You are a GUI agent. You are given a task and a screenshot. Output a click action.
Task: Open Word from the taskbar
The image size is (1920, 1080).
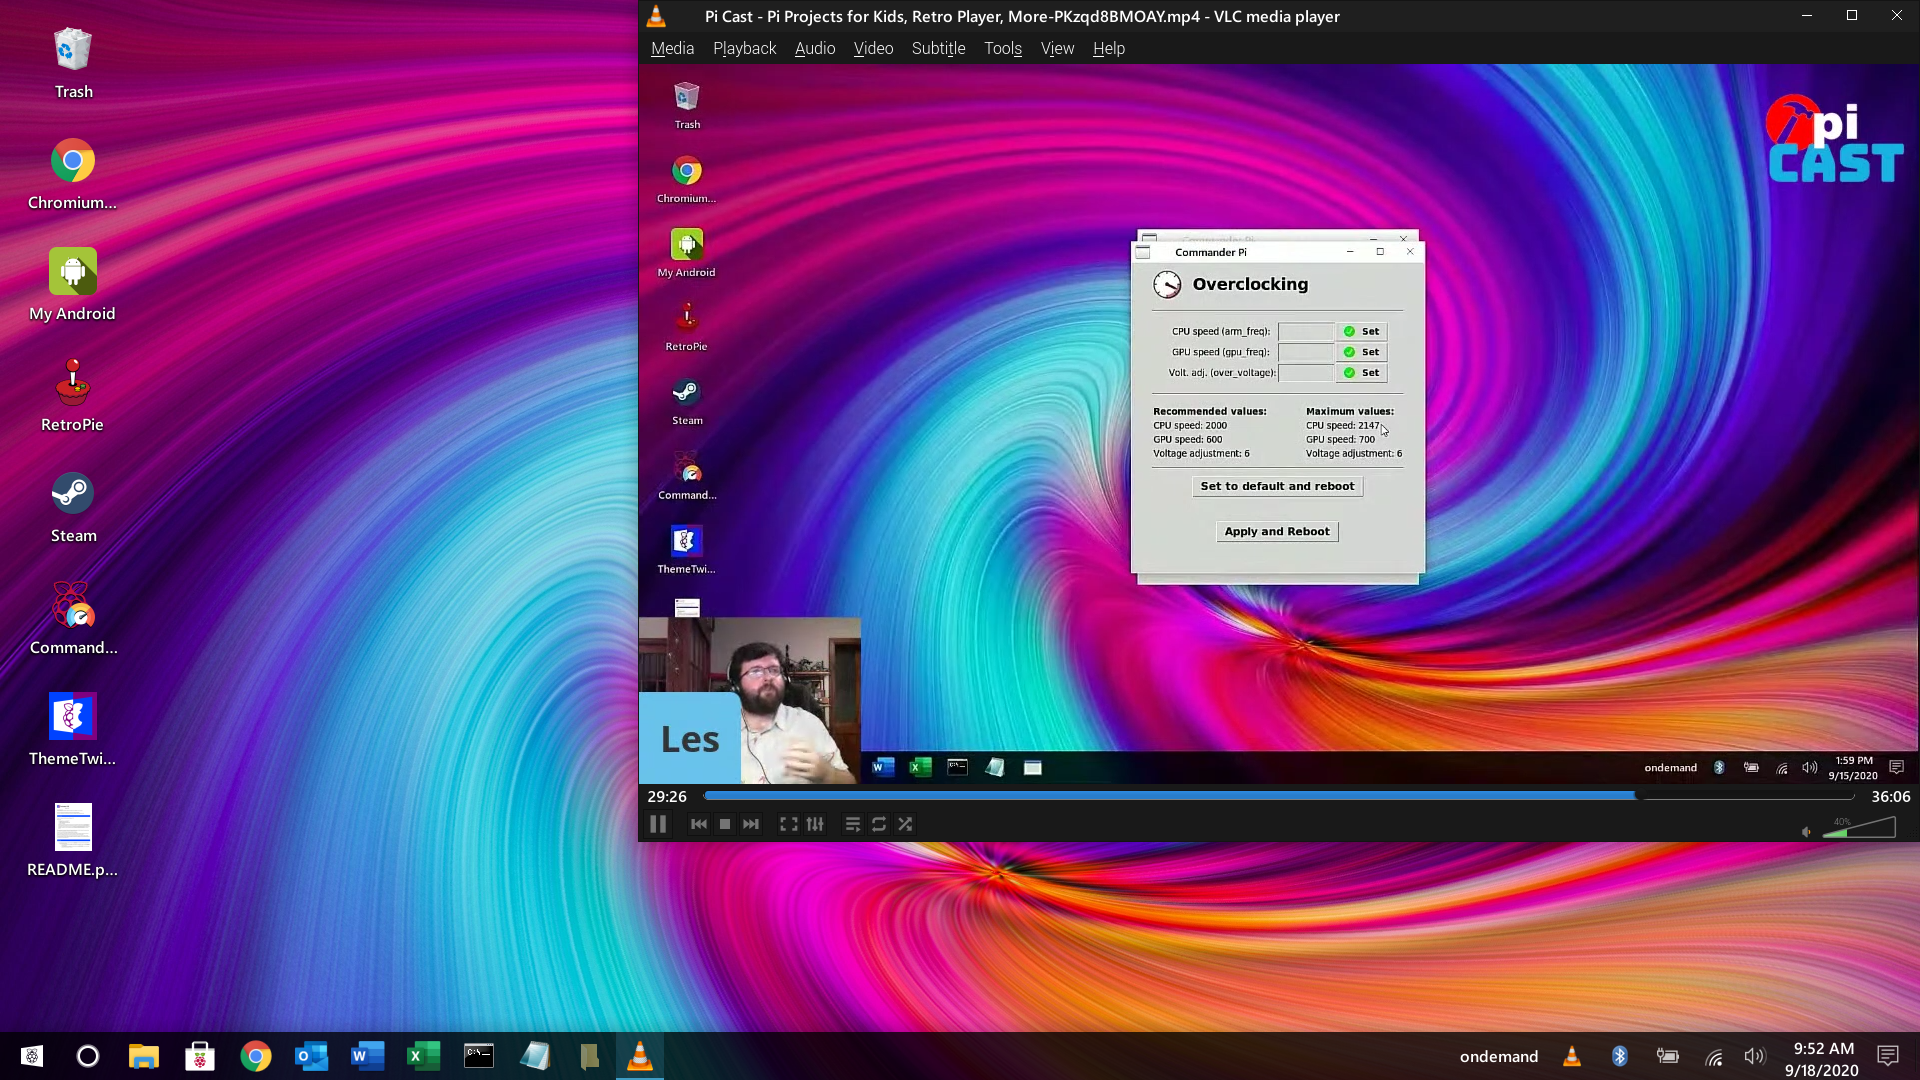coord(367,1056)
